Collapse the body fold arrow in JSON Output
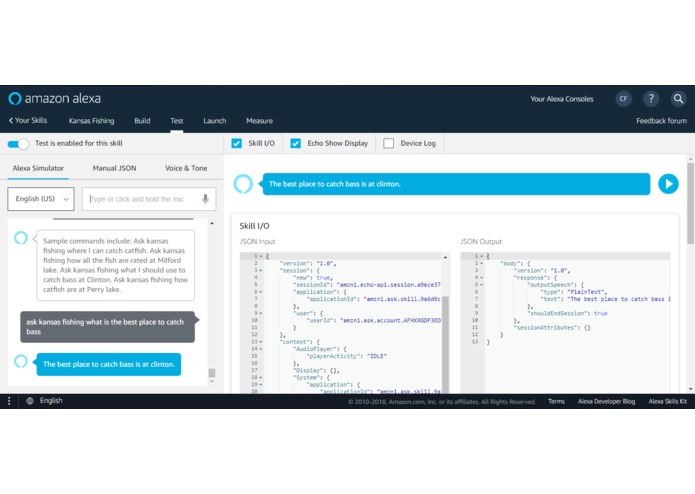Viewport: 695px width, 494px height. tap(481, 263)
